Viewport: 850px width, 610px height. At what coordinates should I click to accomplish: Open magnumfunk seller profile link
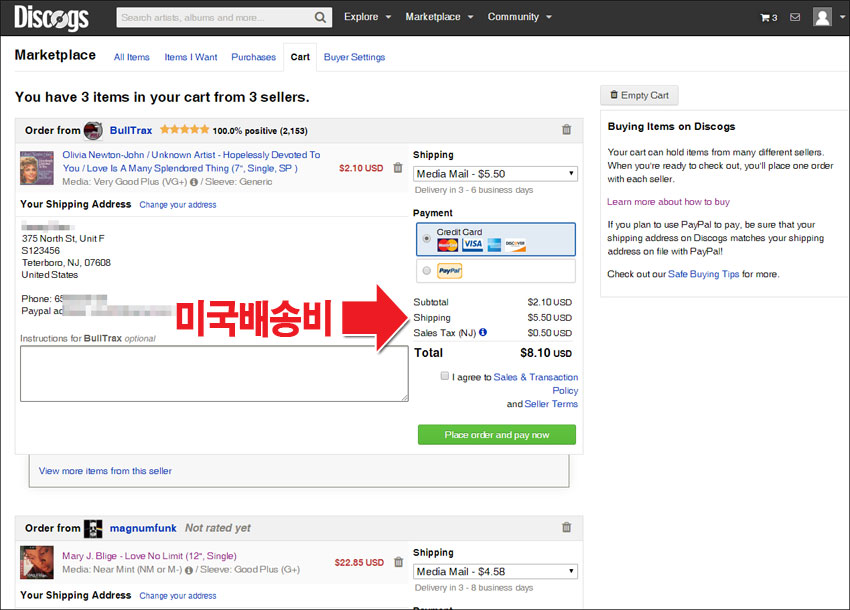point(143,528)
